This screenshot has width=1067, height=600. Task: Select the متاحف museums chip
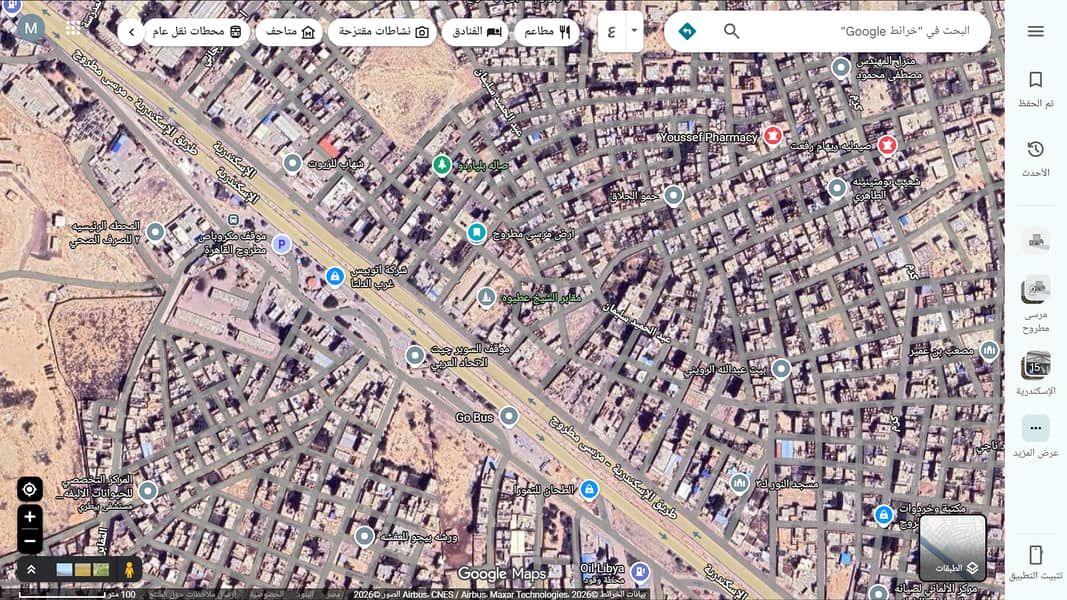point(289,32)
